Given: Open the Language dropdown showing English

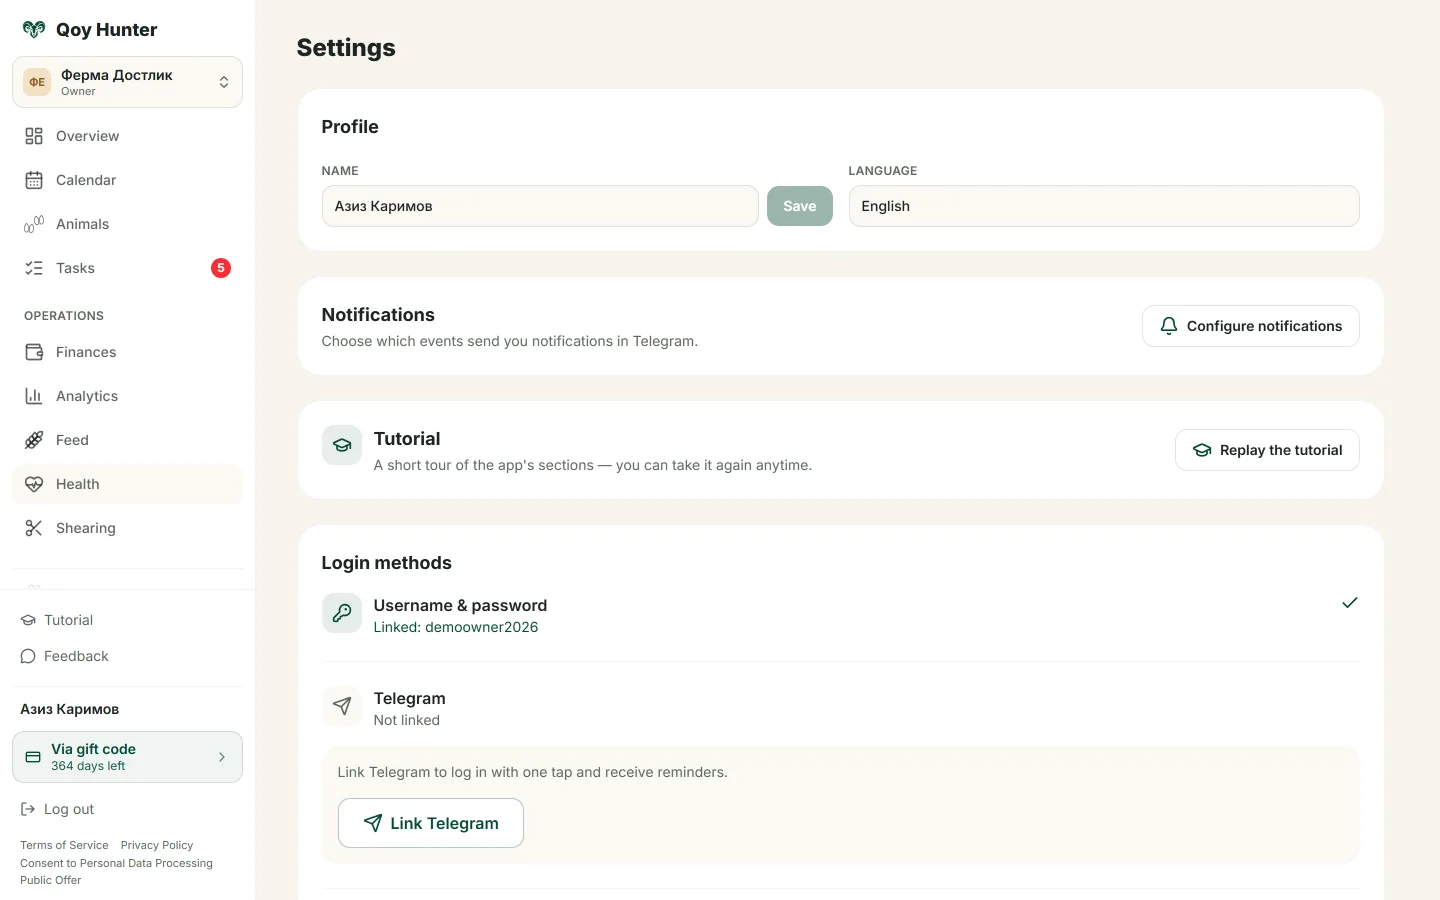Looking at the screenshot, I should (1104, 206).
